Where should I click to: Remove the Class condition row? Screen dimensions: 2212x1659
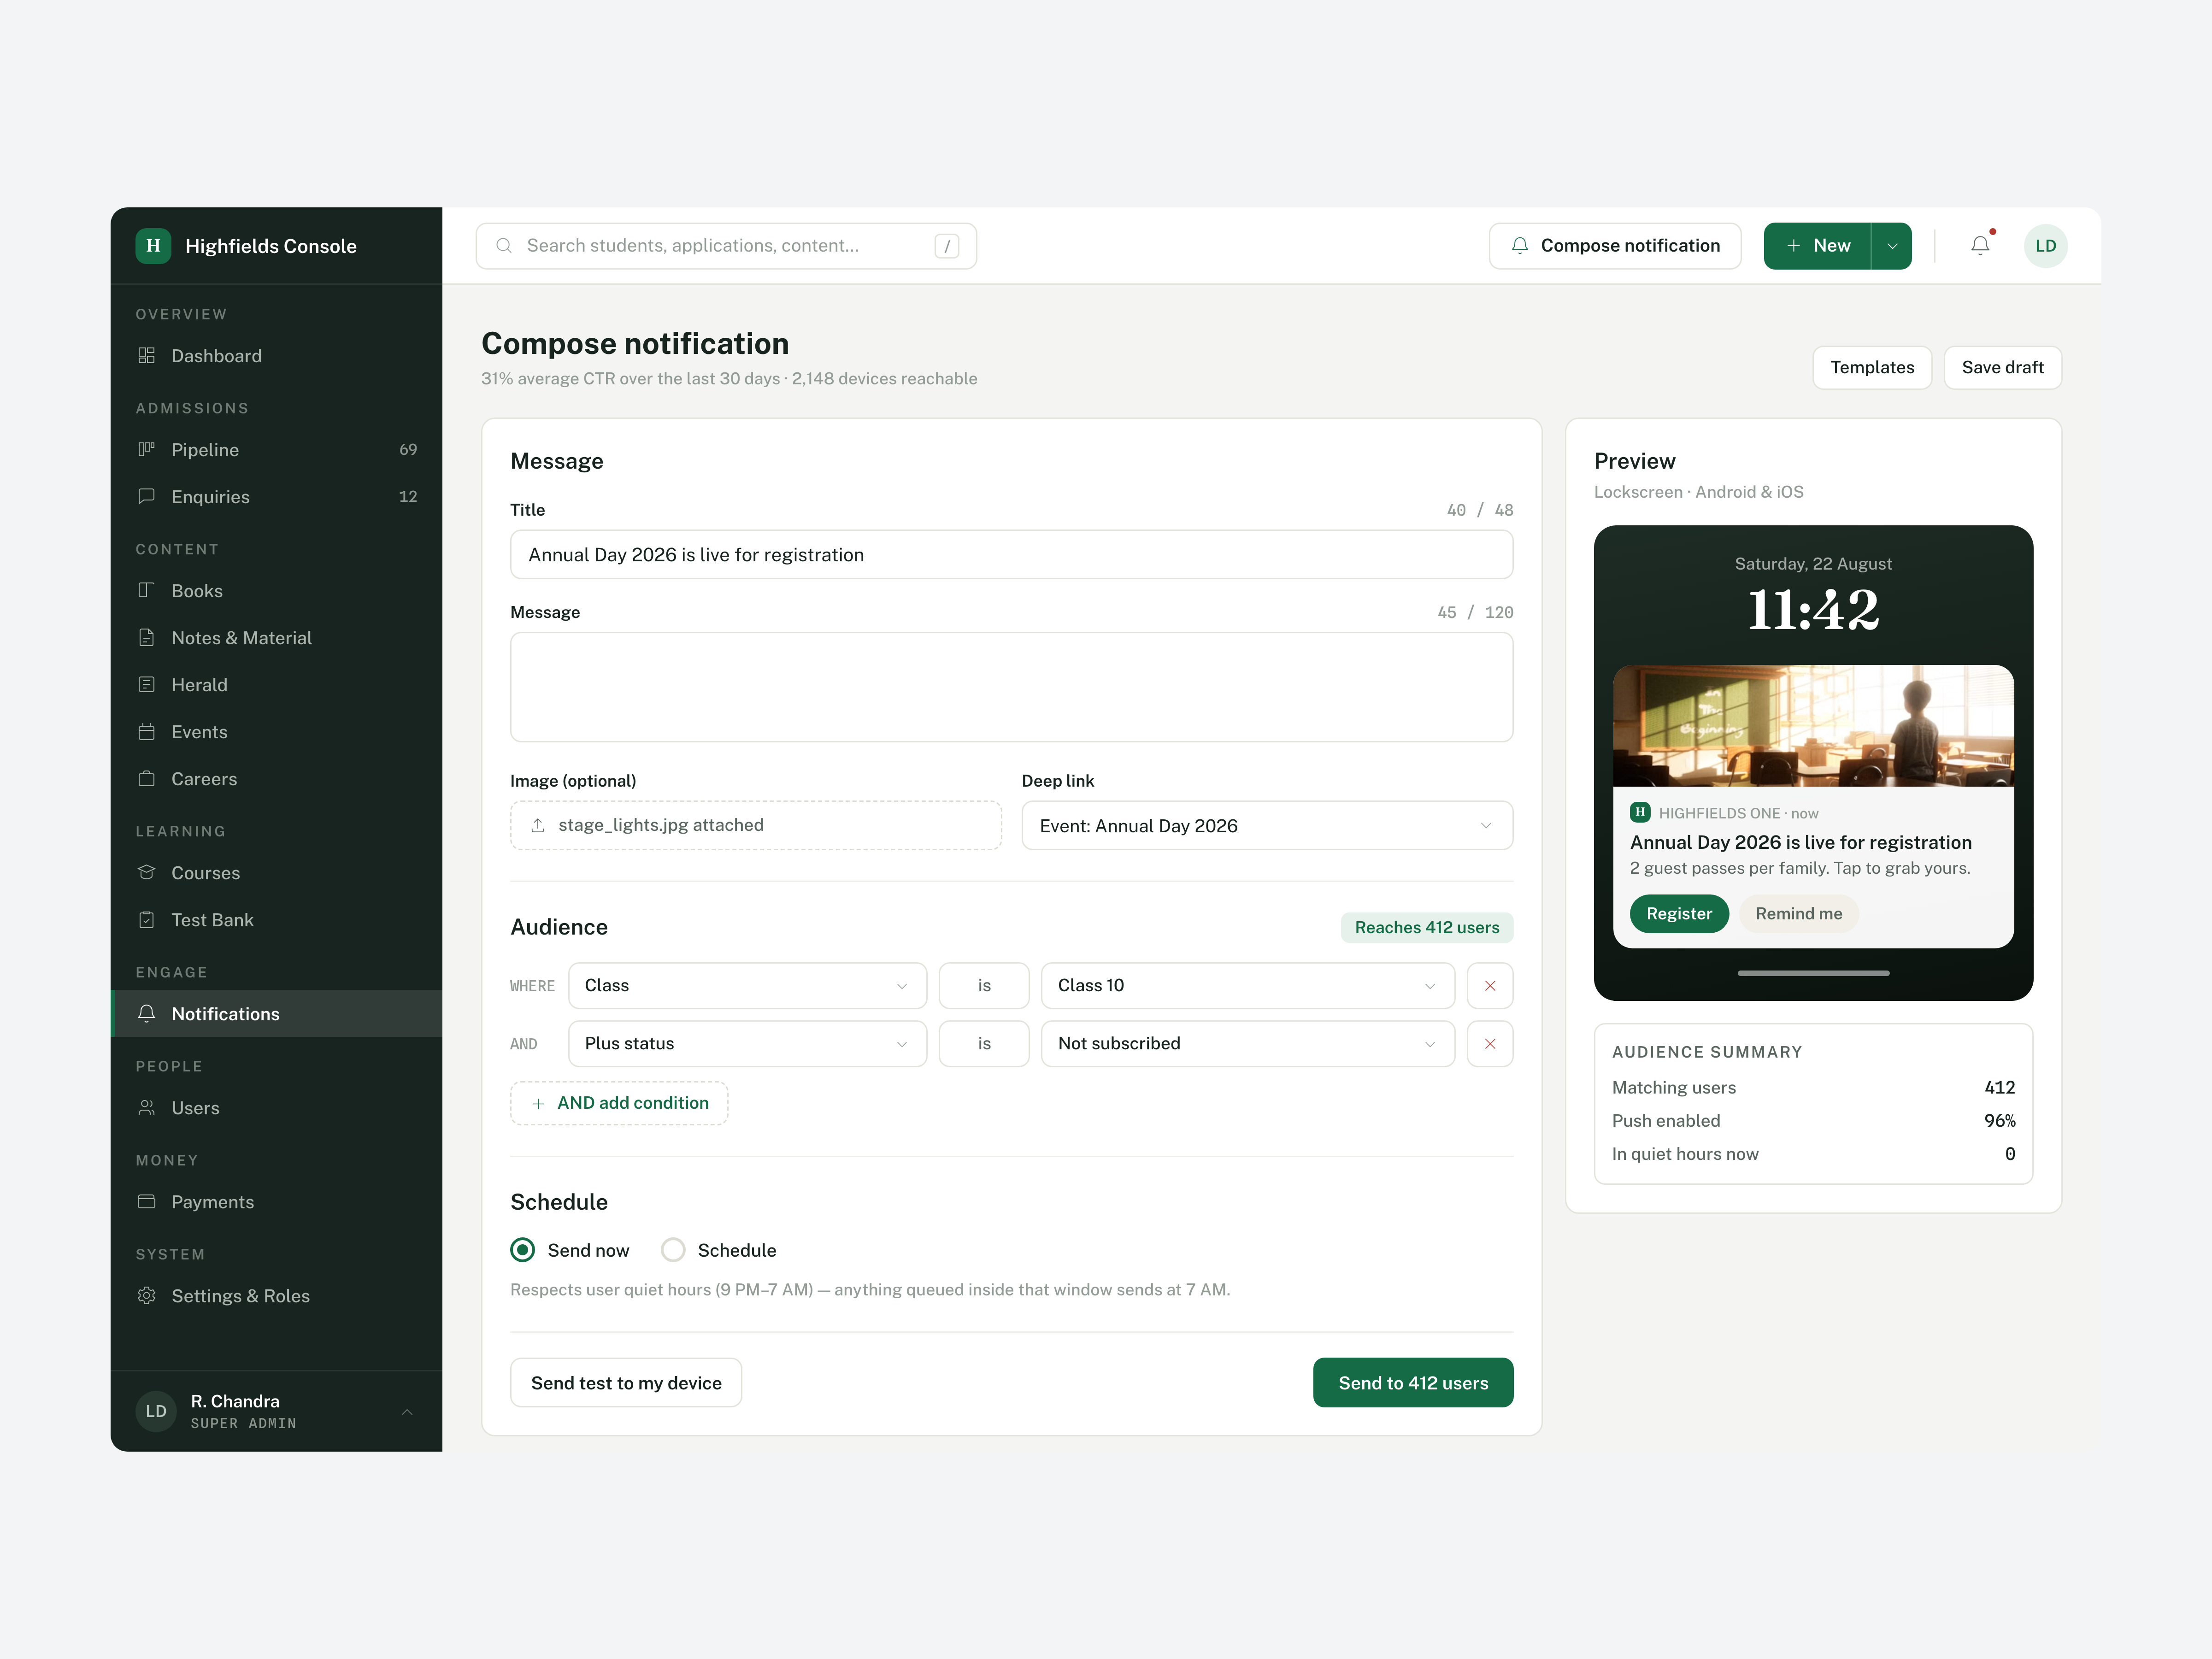pos(1490,986)
